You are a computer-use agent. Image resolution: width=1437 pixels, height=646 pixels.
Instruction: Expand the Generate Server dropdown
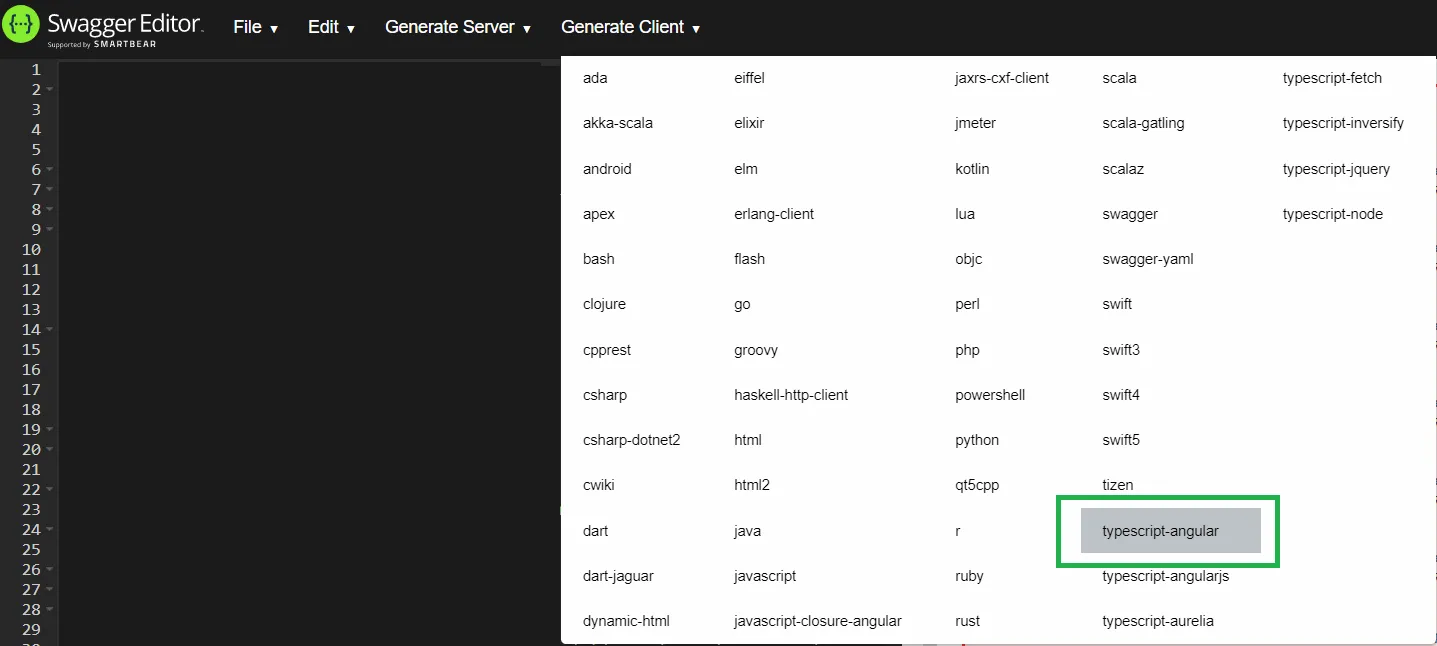point(457,27)
